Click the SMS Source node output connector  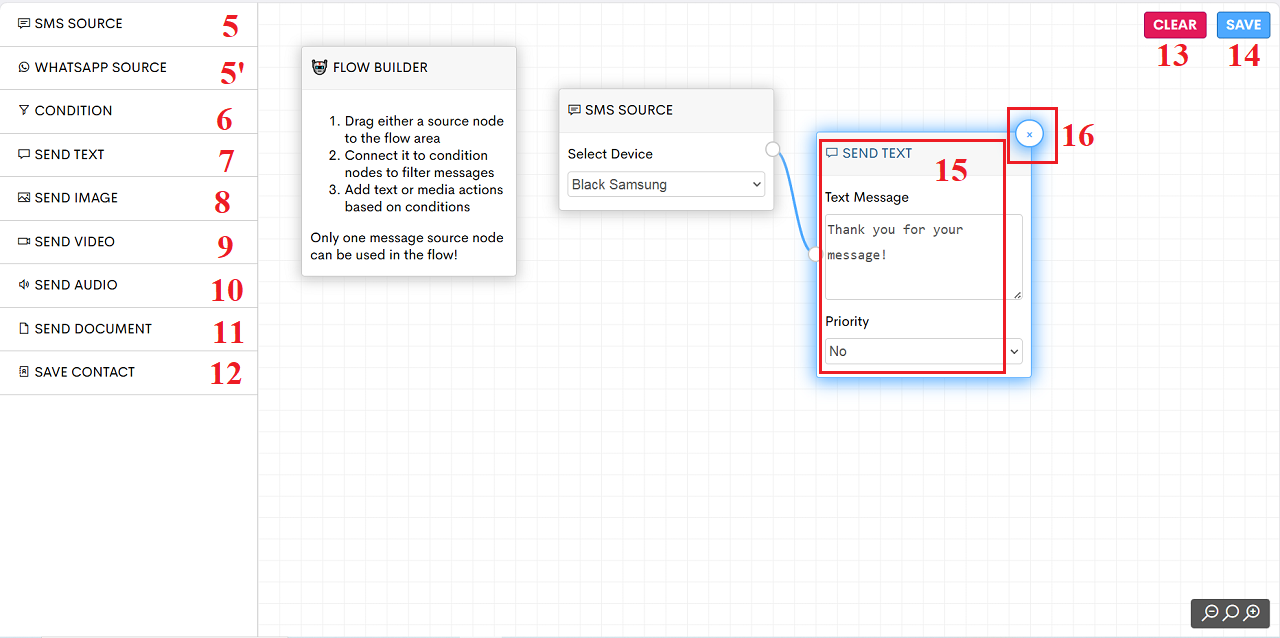pos(772,149)
